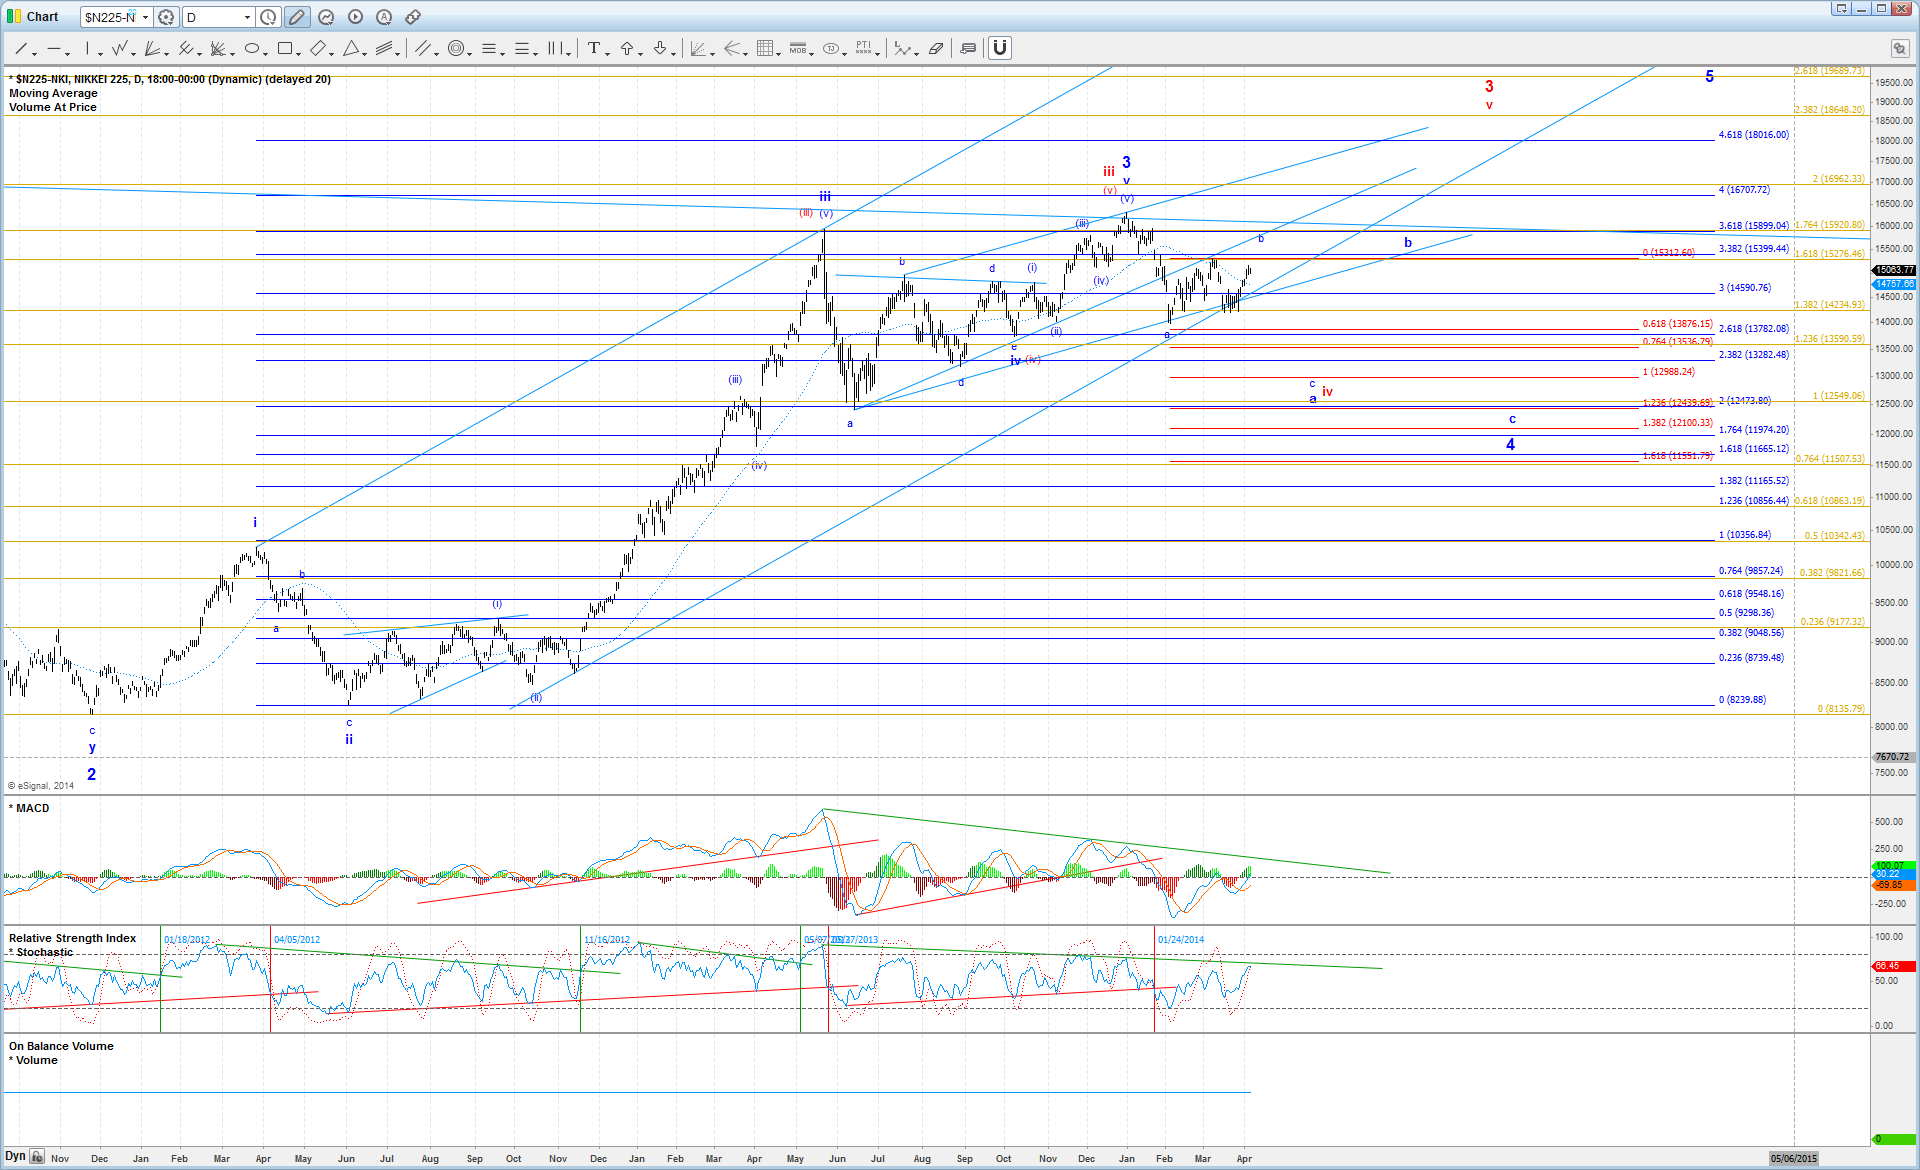Expand the horizontal line options arrow
Screen dimensions: 1920x1170
pos(68,53)
